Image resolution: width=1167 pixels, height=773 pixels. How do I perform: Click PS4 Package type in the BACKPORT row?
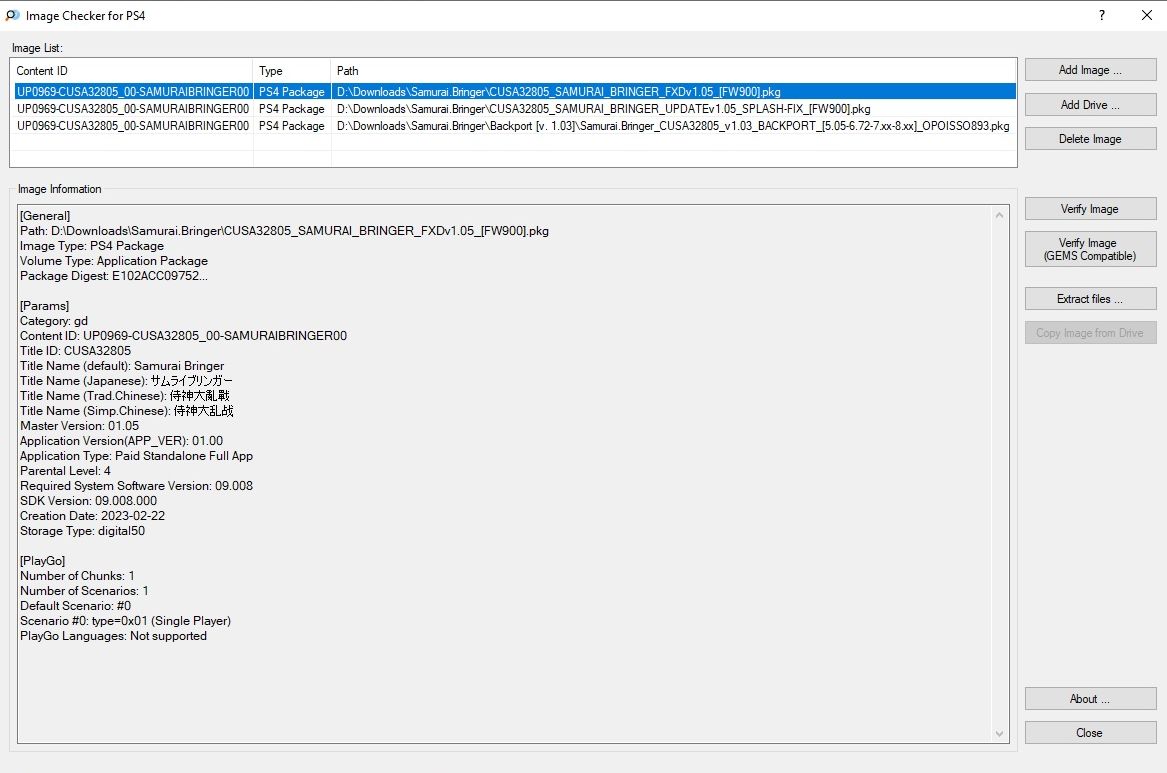click(292, 126)
